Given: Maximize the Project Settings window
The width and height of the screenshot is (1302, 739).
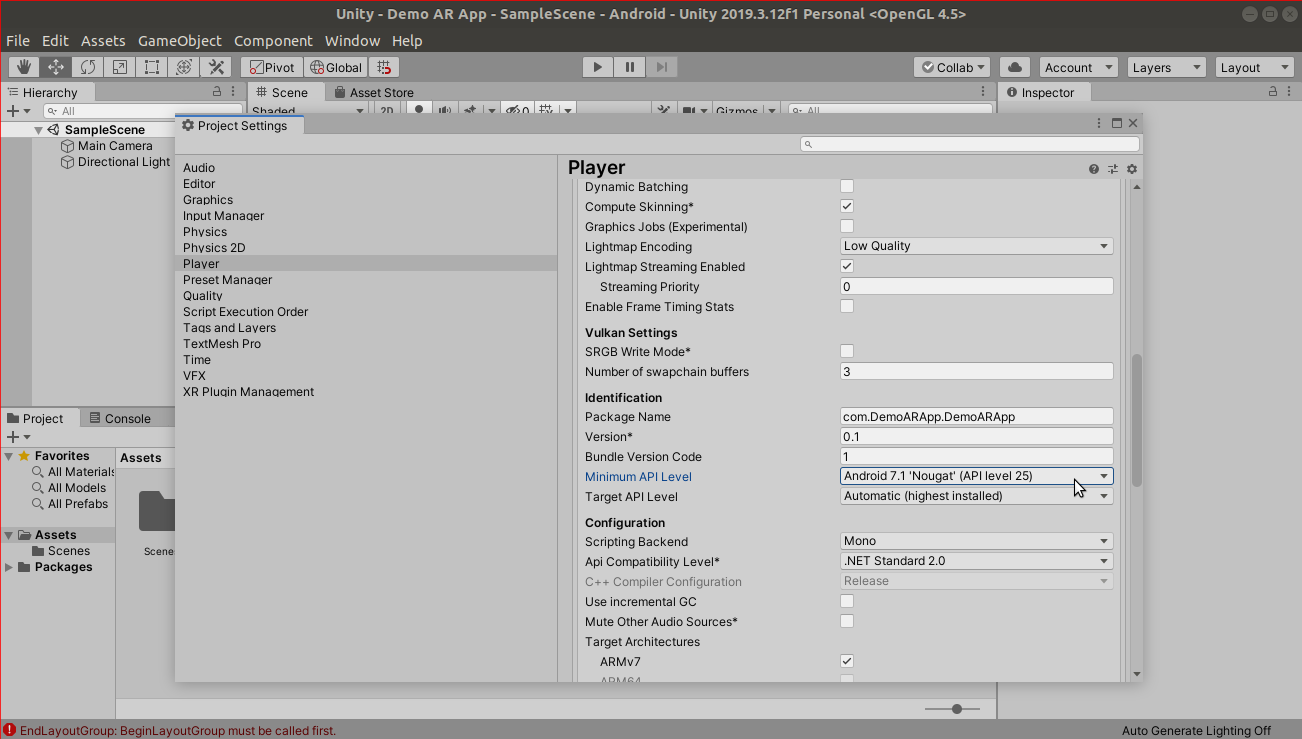Looking at the screenshot, I should pos(1117,123).
